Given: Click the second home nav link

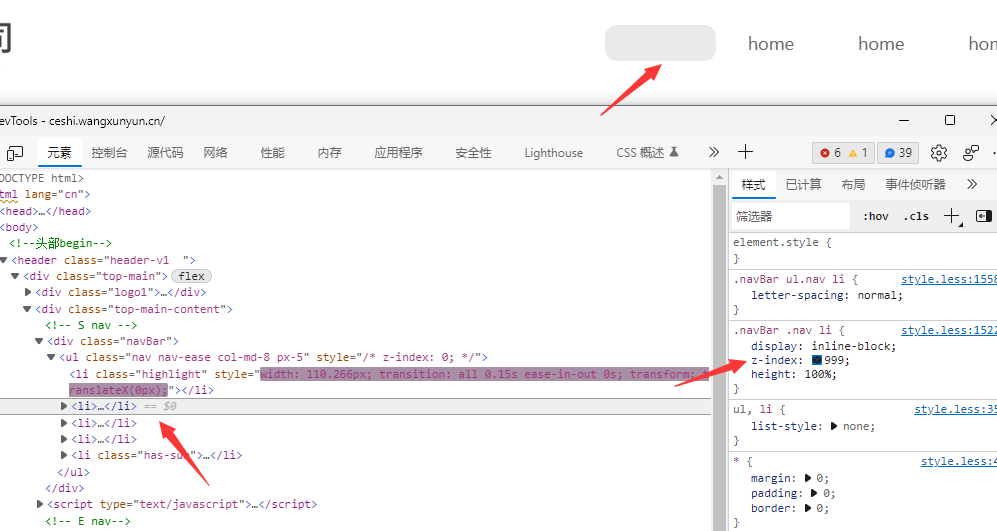Looking at the screenshot, I should [x=881, y=43].
